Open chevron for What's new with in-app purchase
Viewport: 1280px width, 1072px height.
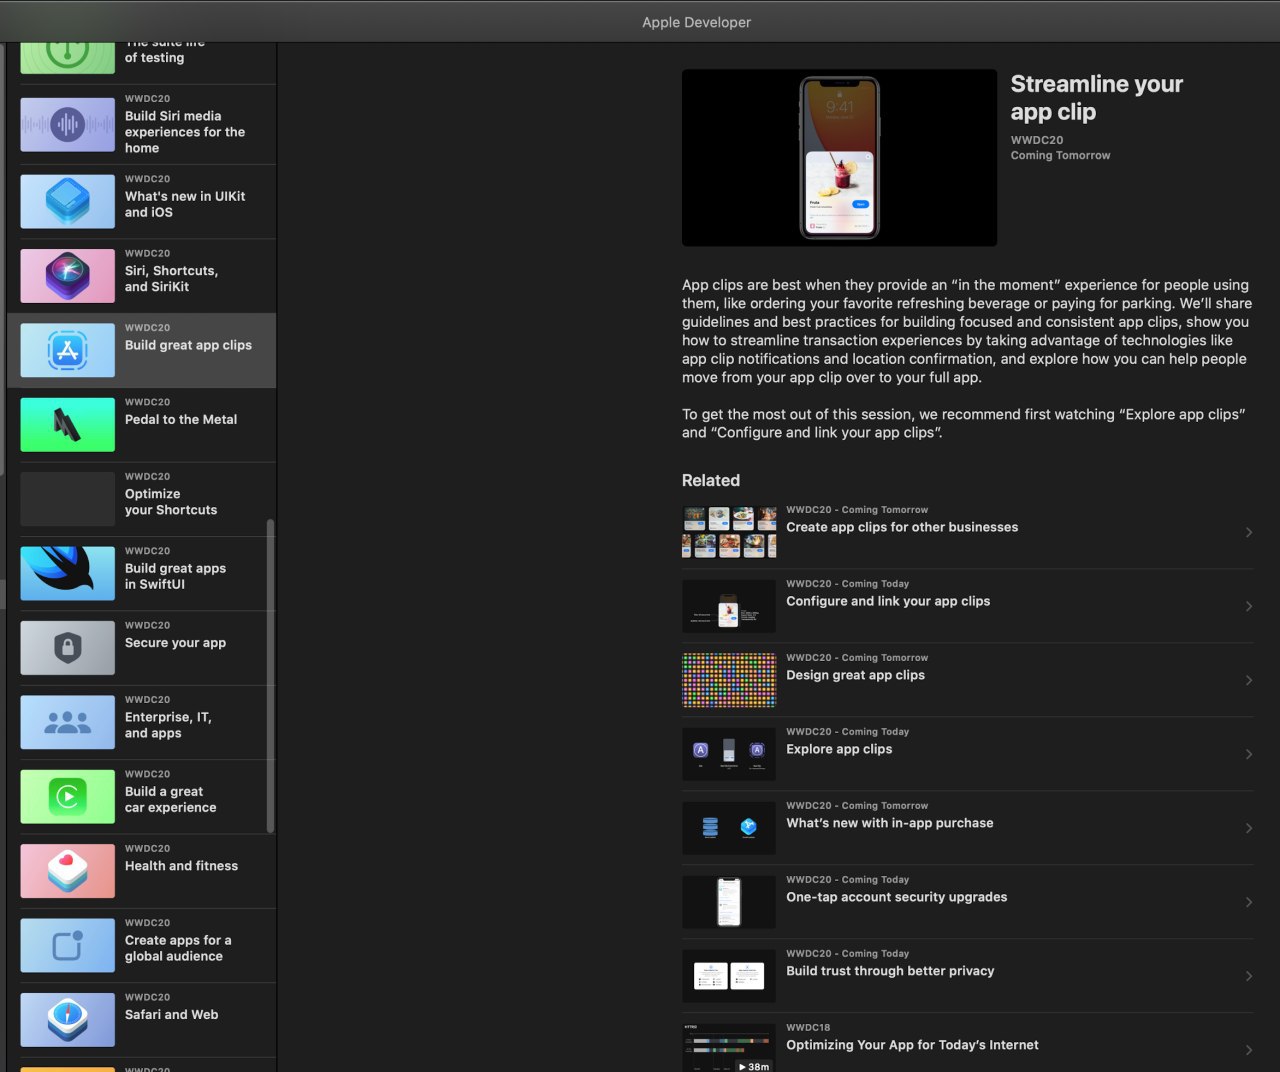(1249, 828)
